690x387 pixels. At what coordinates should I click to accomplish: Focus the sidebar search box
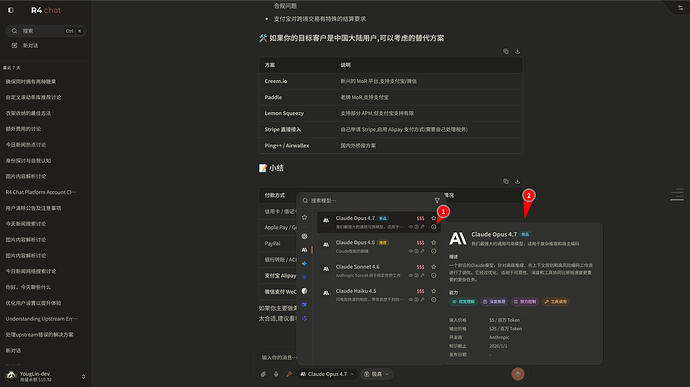pos(45,31)
